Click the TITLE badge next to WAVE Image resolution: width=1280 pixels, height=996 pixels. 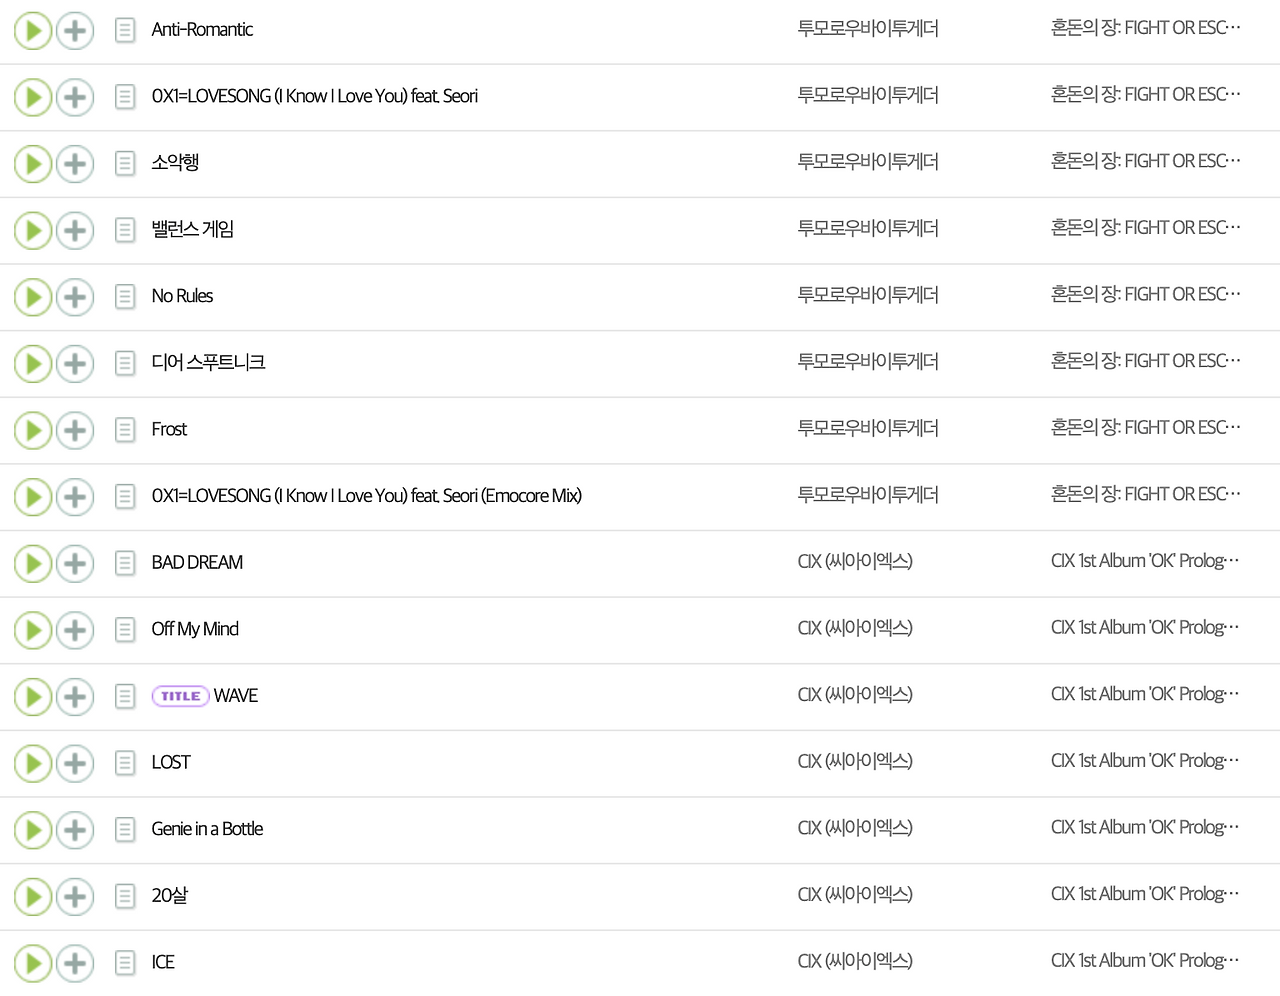click(x=180, y=696)
